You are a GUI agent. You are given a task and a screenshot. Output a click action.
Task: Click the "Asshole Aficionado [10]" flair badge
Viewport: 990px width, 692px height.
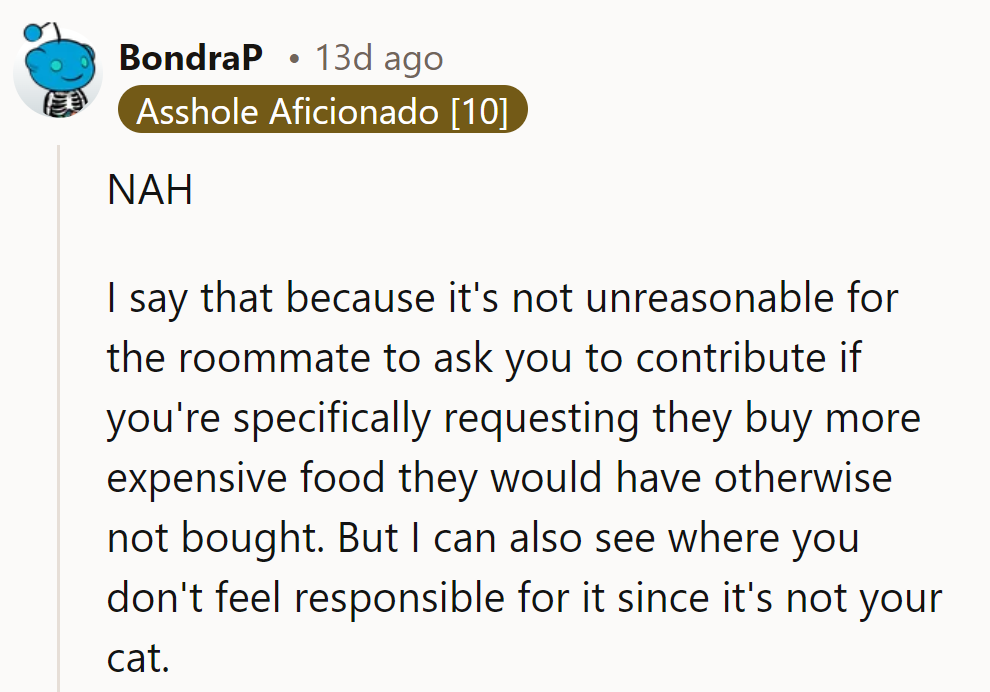[322, 111]
